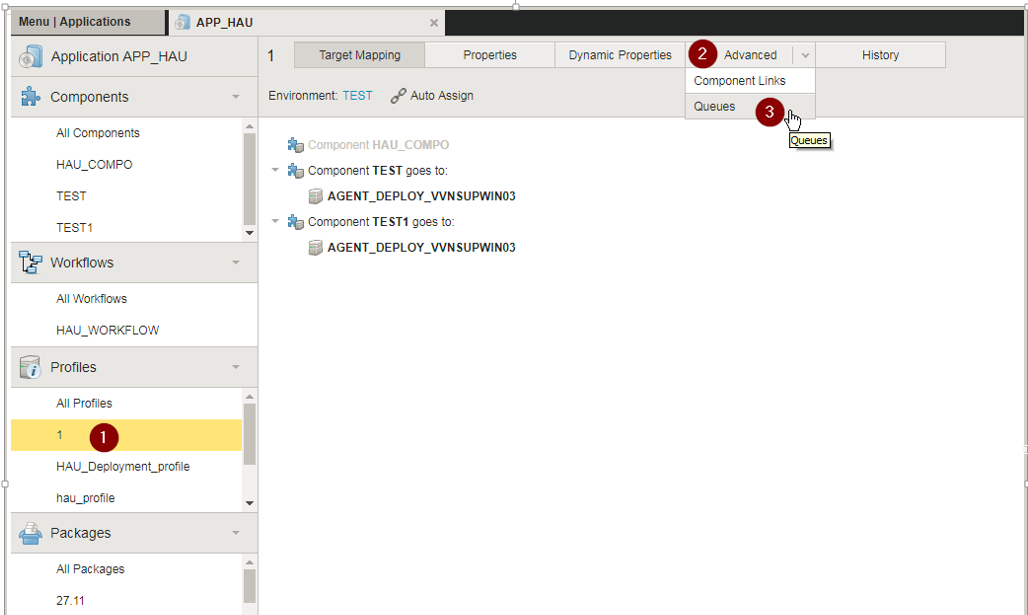Open the Profiles section icon
The width and height of the screenshot is (1028, 615).
[30, 367]
